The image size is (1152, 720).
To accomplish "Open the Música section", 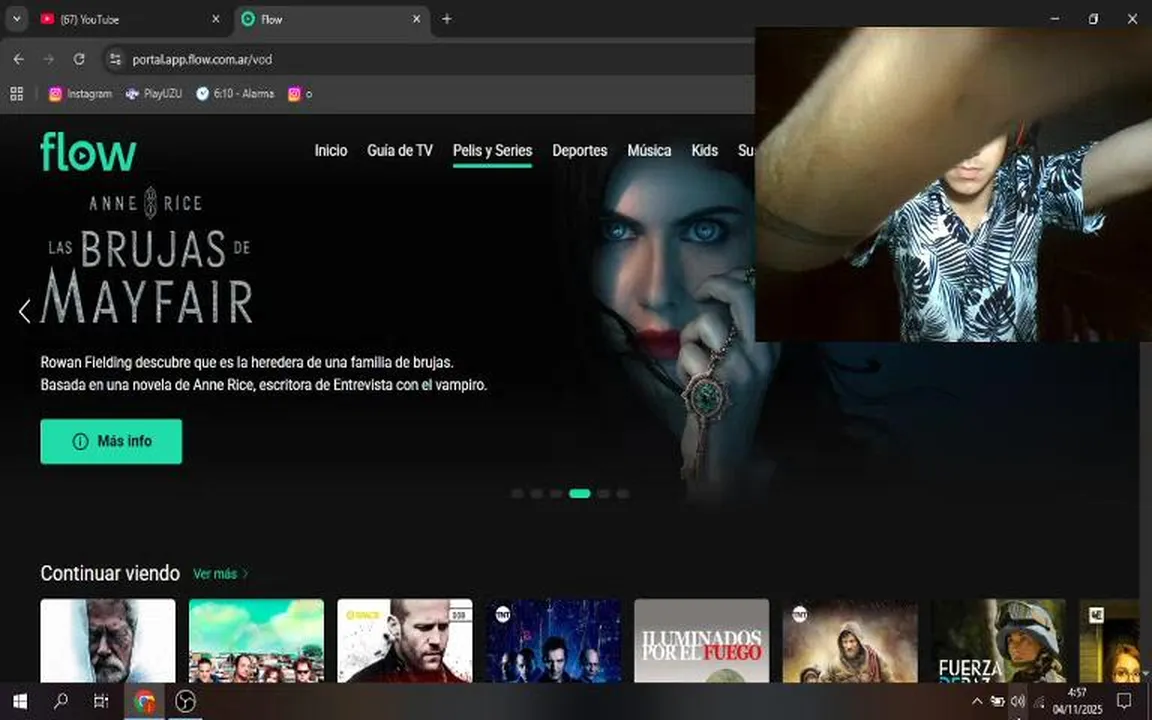I will (649, 151).
